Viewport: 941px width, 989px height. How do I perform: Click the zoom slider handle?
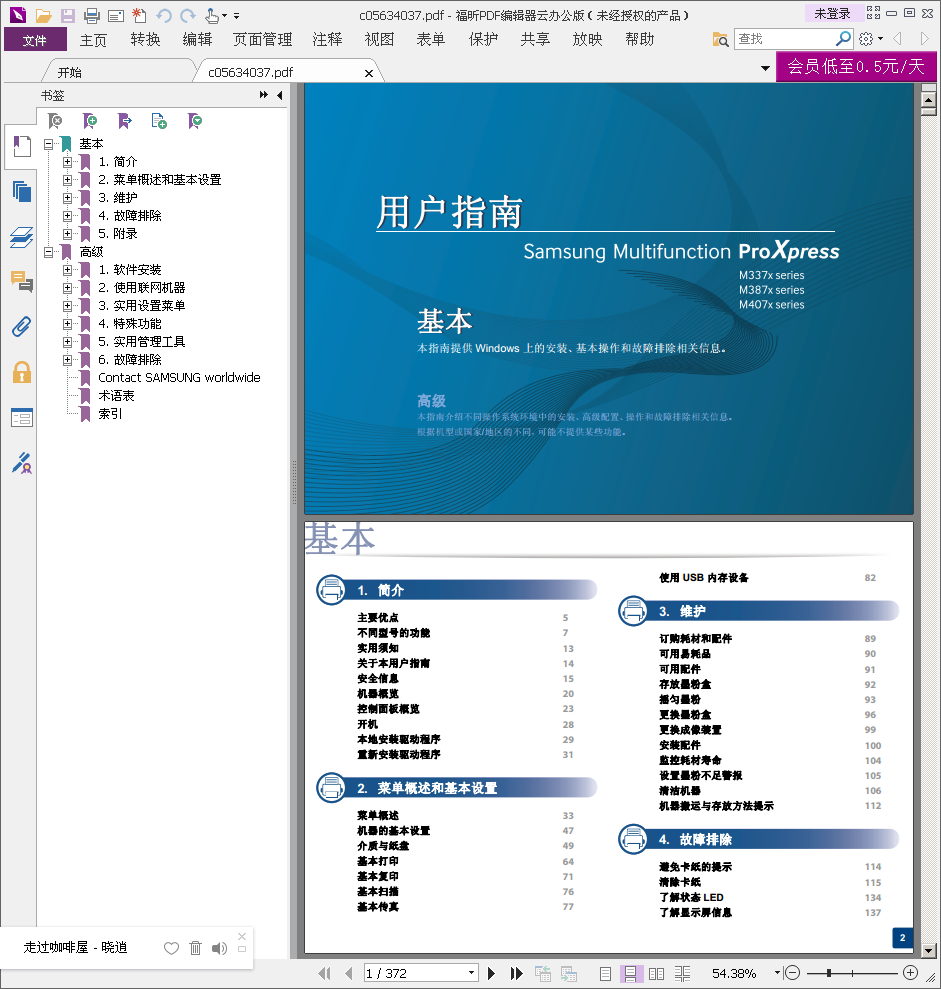coord(829,973)
